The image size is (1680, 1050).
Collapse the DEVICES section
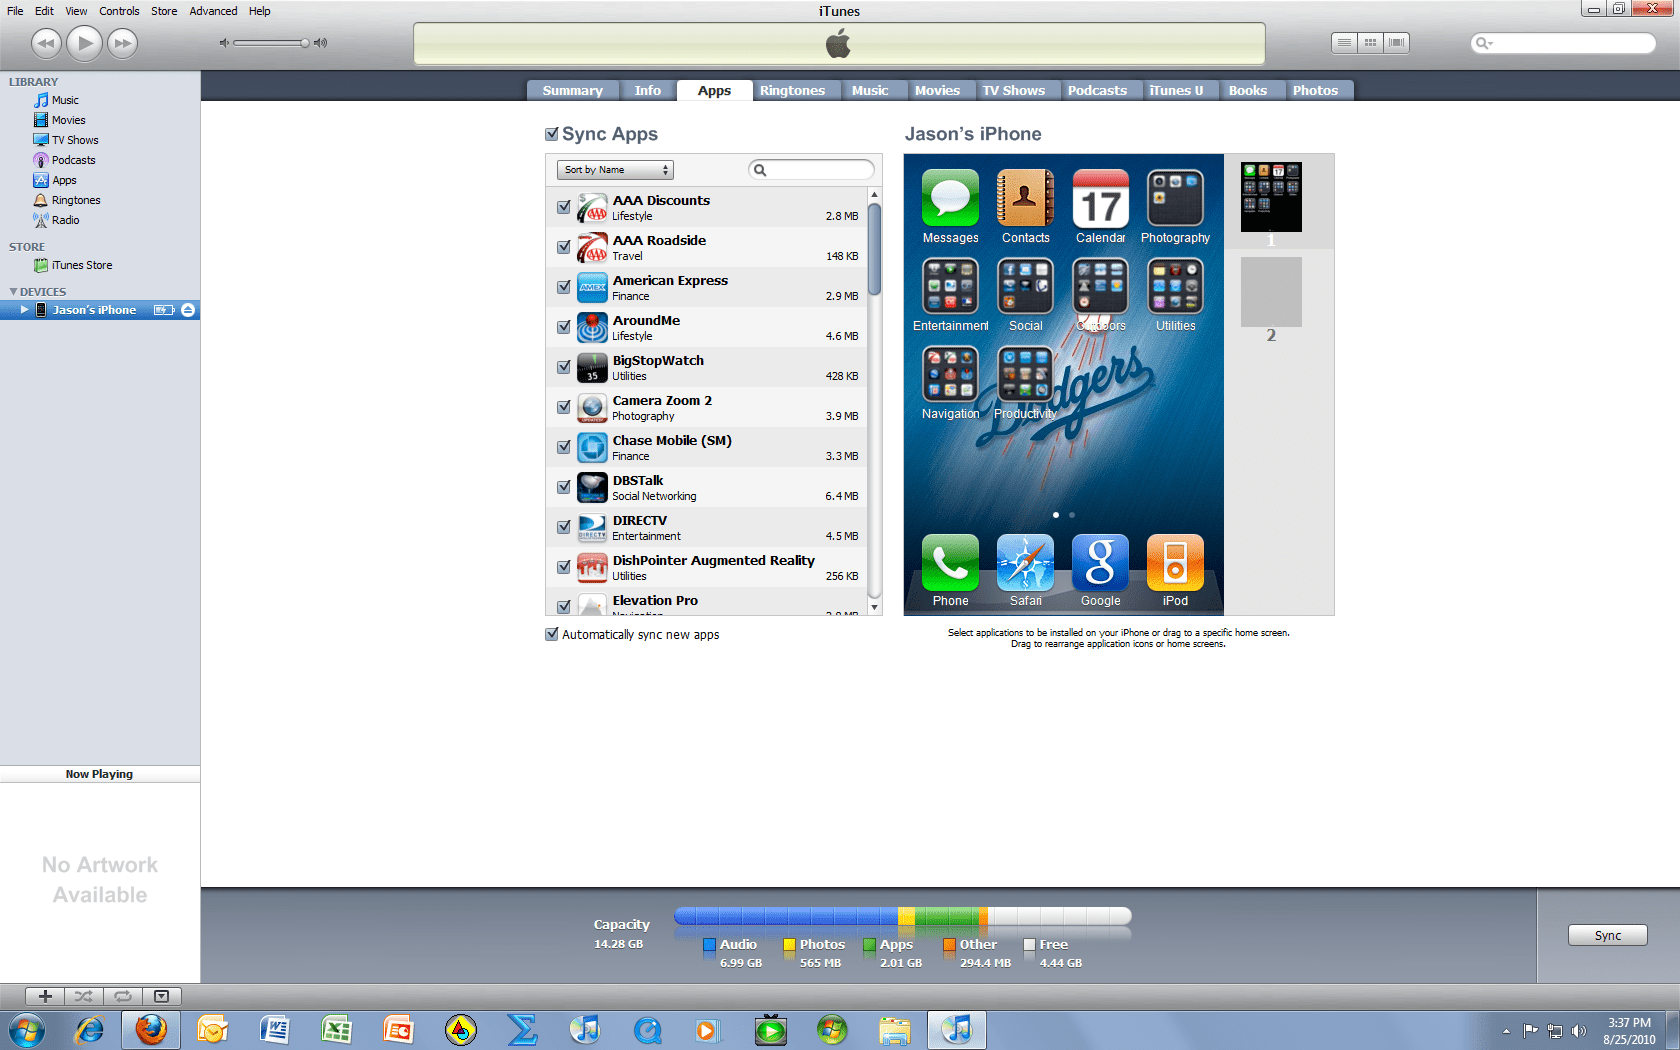click(x=13, y=292)
